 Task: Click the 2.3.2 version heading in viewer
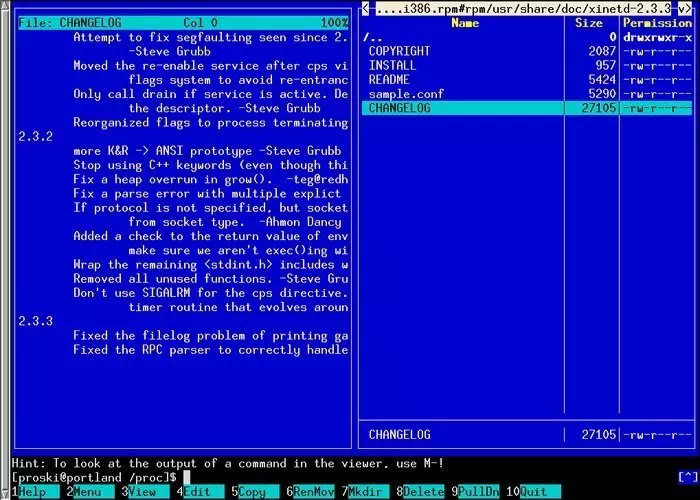[x=36, y=137]
